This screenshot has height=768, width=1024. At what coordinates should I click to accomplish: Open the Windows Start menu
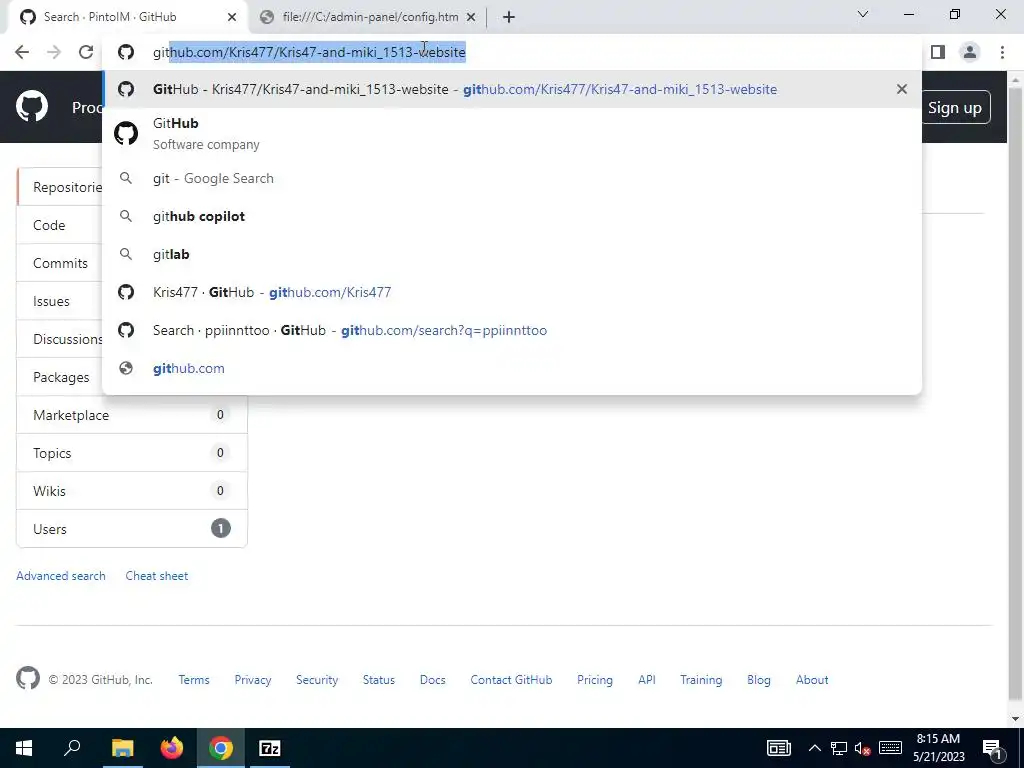coord(24,748)
